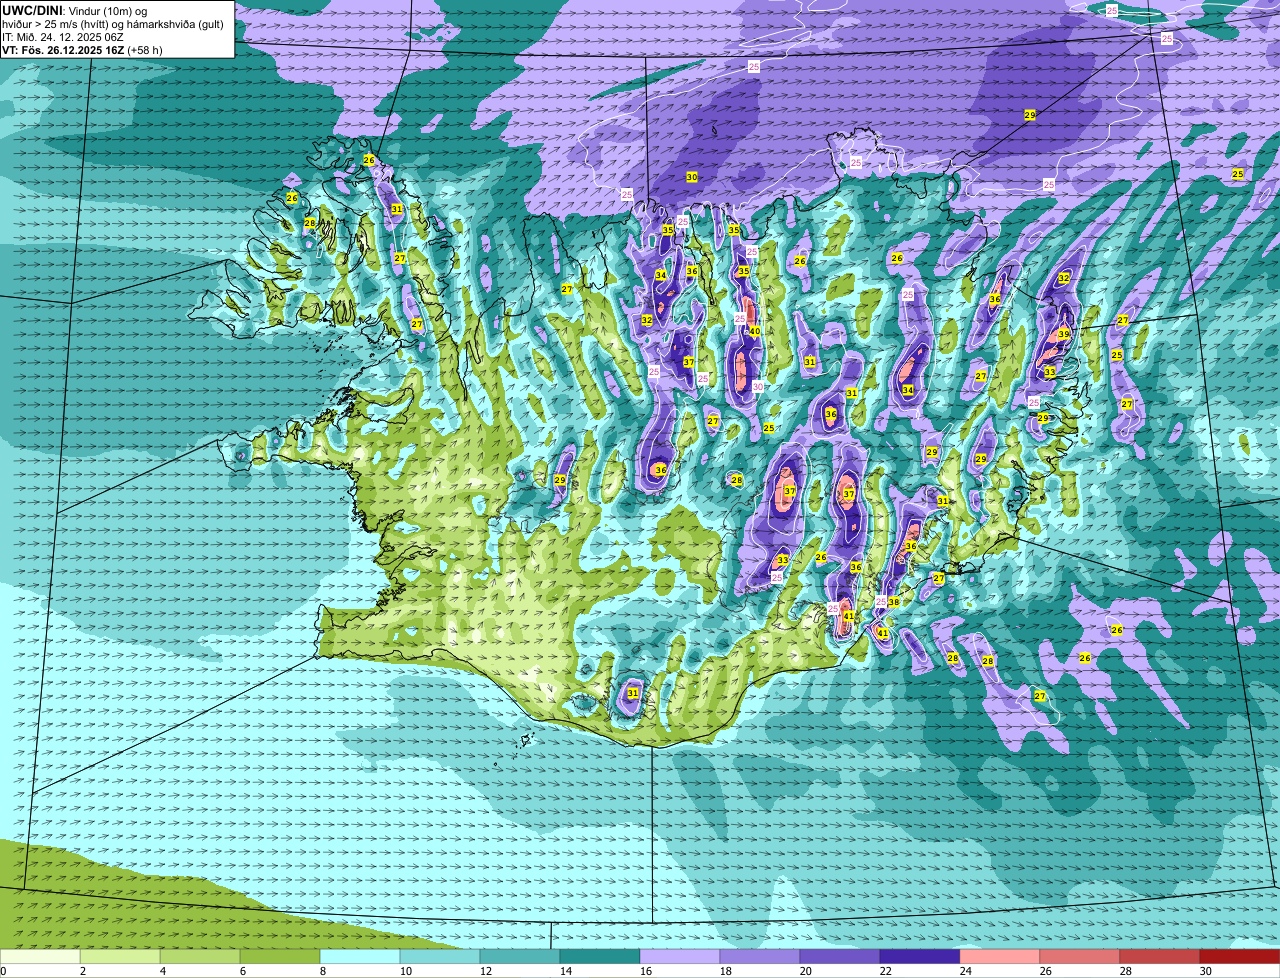1280x978 pixels.
Task: Select the 2–4 m/s light yellow-green legend swatch
Action: 120,956
